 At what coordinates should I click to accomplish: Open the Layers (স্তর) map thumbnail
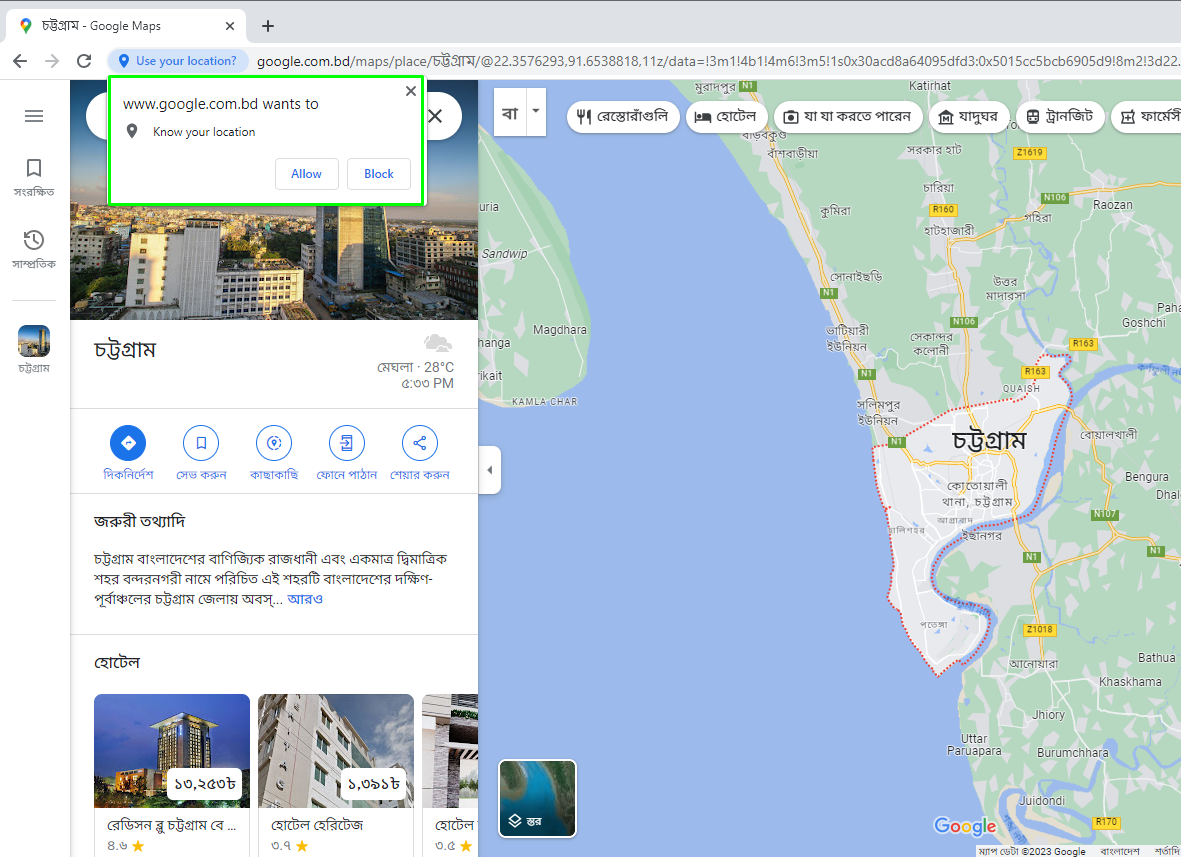[538, 798]
